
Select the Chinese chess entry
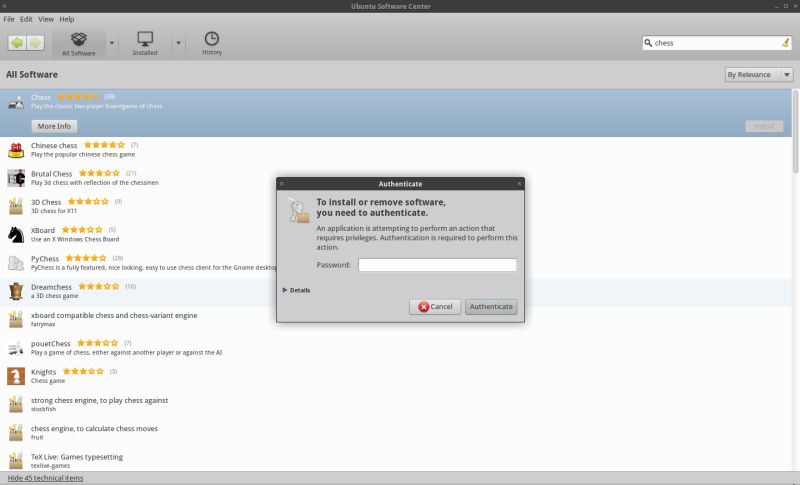tap(395, 150)
